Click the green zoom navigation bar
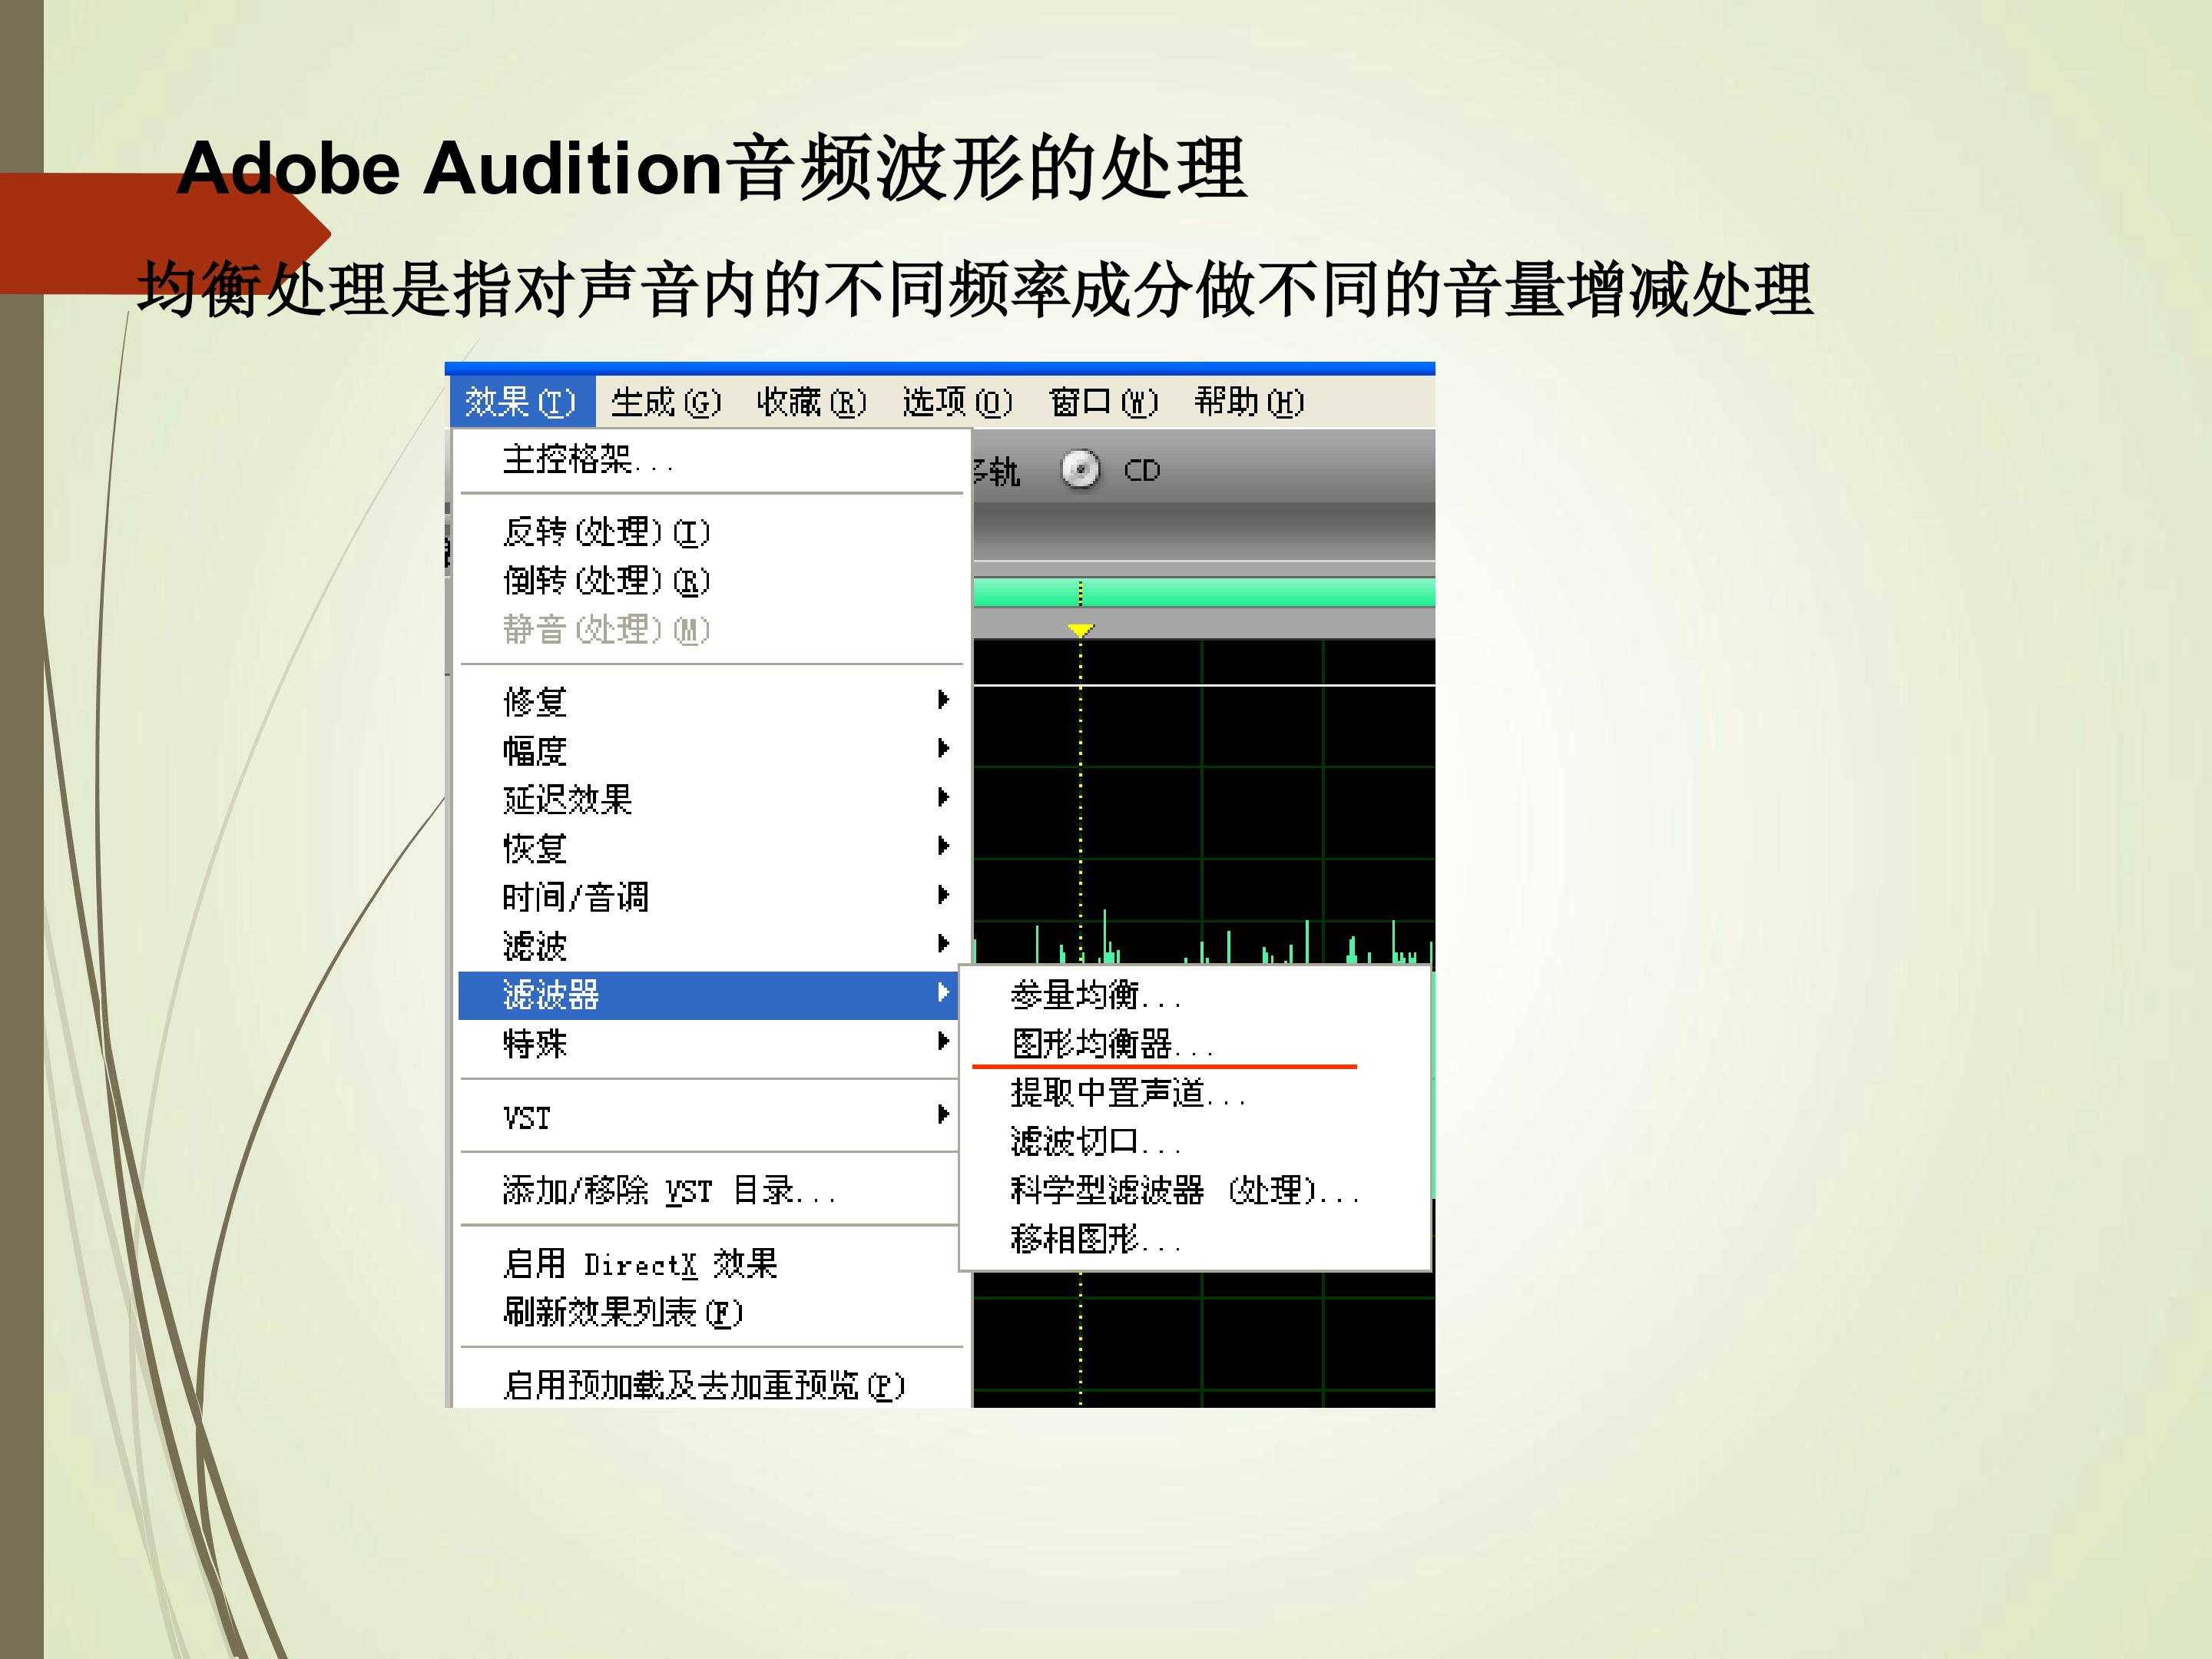This screenshot has width=2212, height=1659. click(x=1204, y=592)
